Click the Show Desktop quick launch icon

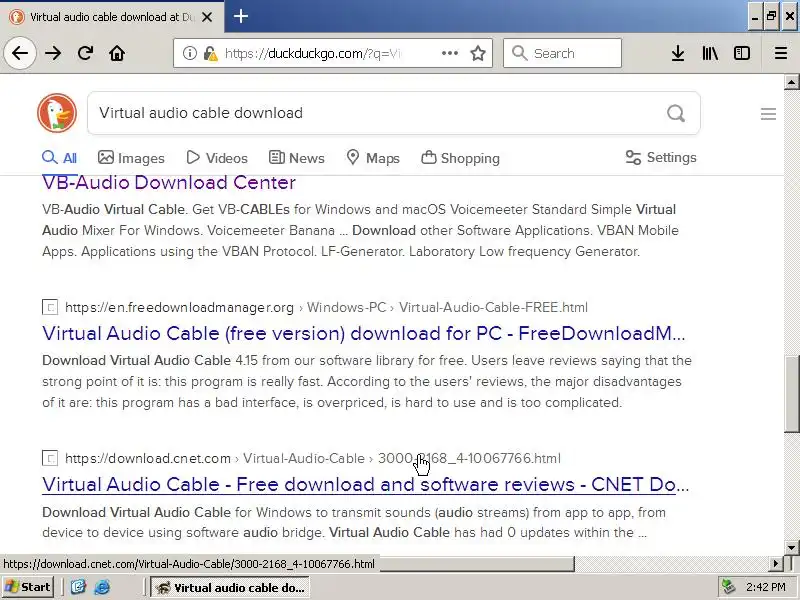(78, 587)
